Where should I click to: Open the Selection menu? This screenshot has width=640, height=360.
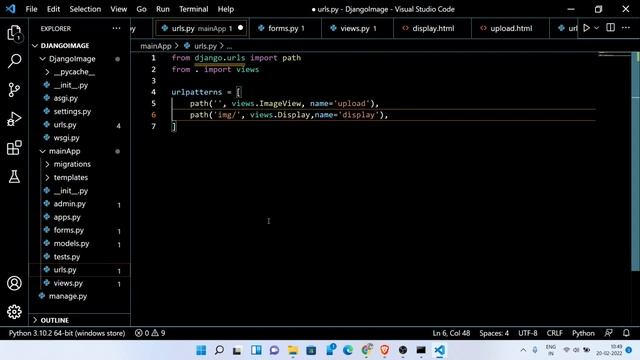point(85,9)
